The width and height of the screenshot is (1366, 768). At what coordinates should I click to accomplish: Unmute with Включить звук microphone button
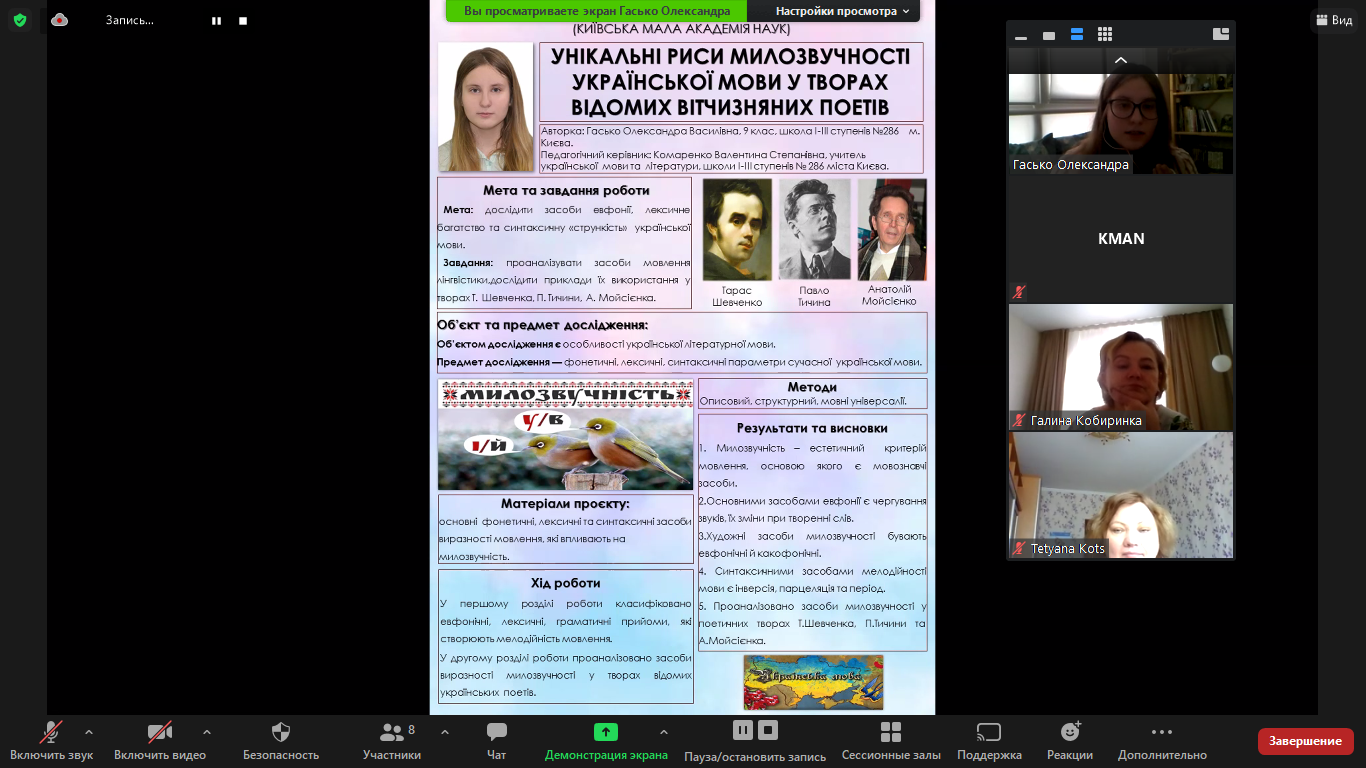52,741
